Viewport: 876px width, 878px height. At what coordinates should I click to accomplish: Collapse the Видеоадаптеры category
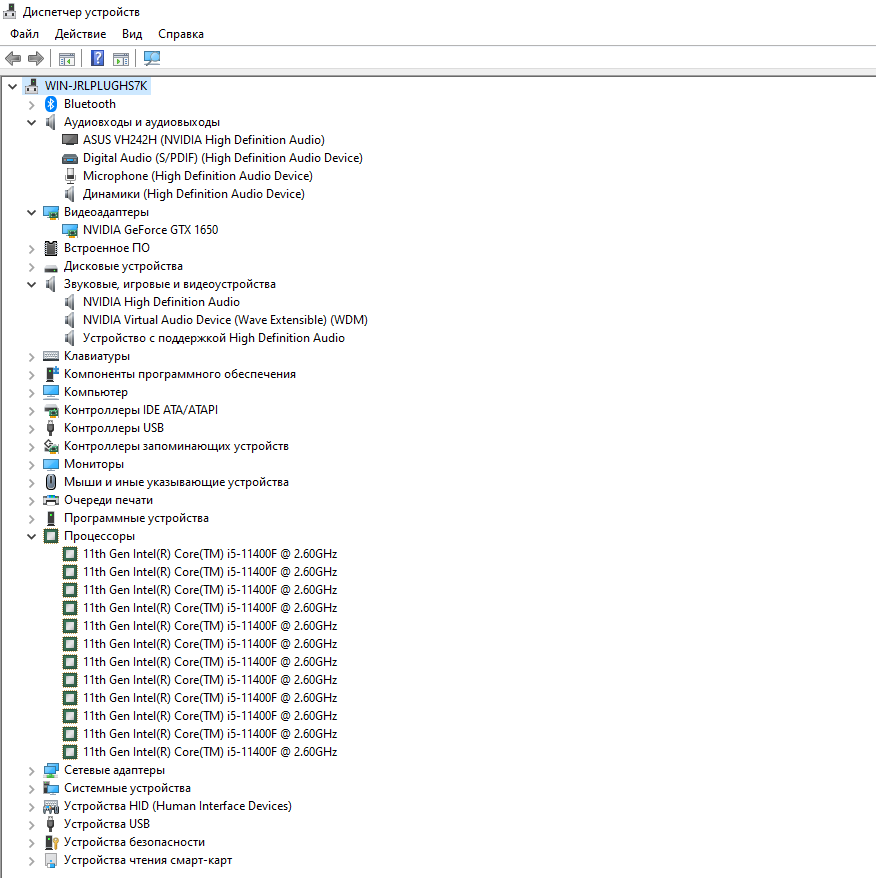click(31, 212)
